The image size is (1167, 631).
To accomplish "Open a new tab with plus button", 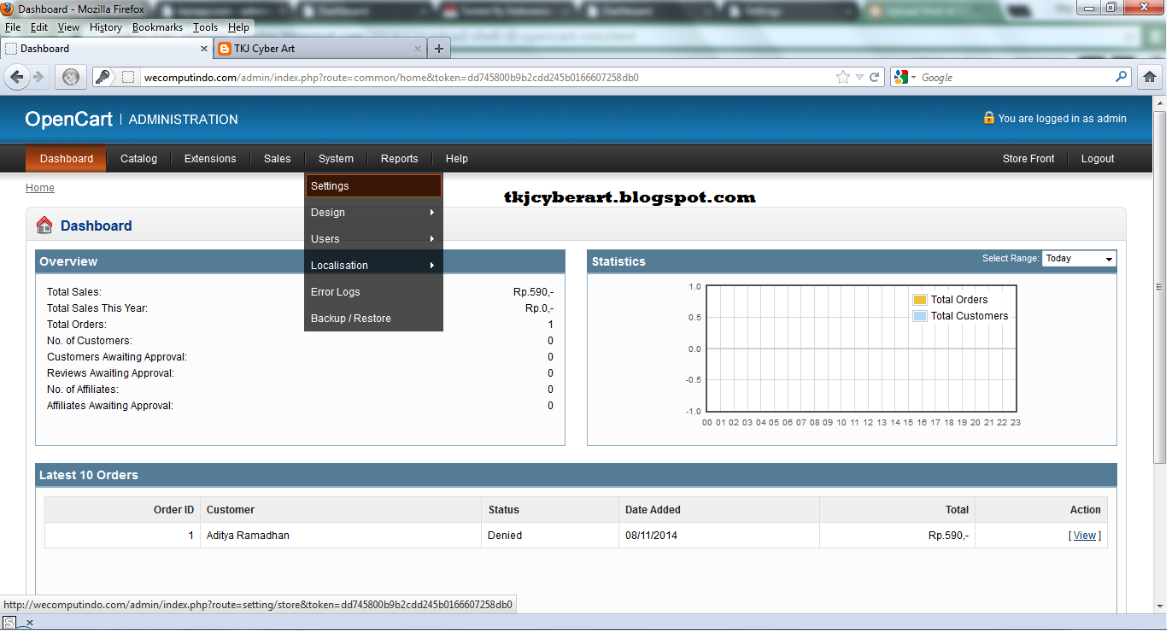I will point(439,48).
